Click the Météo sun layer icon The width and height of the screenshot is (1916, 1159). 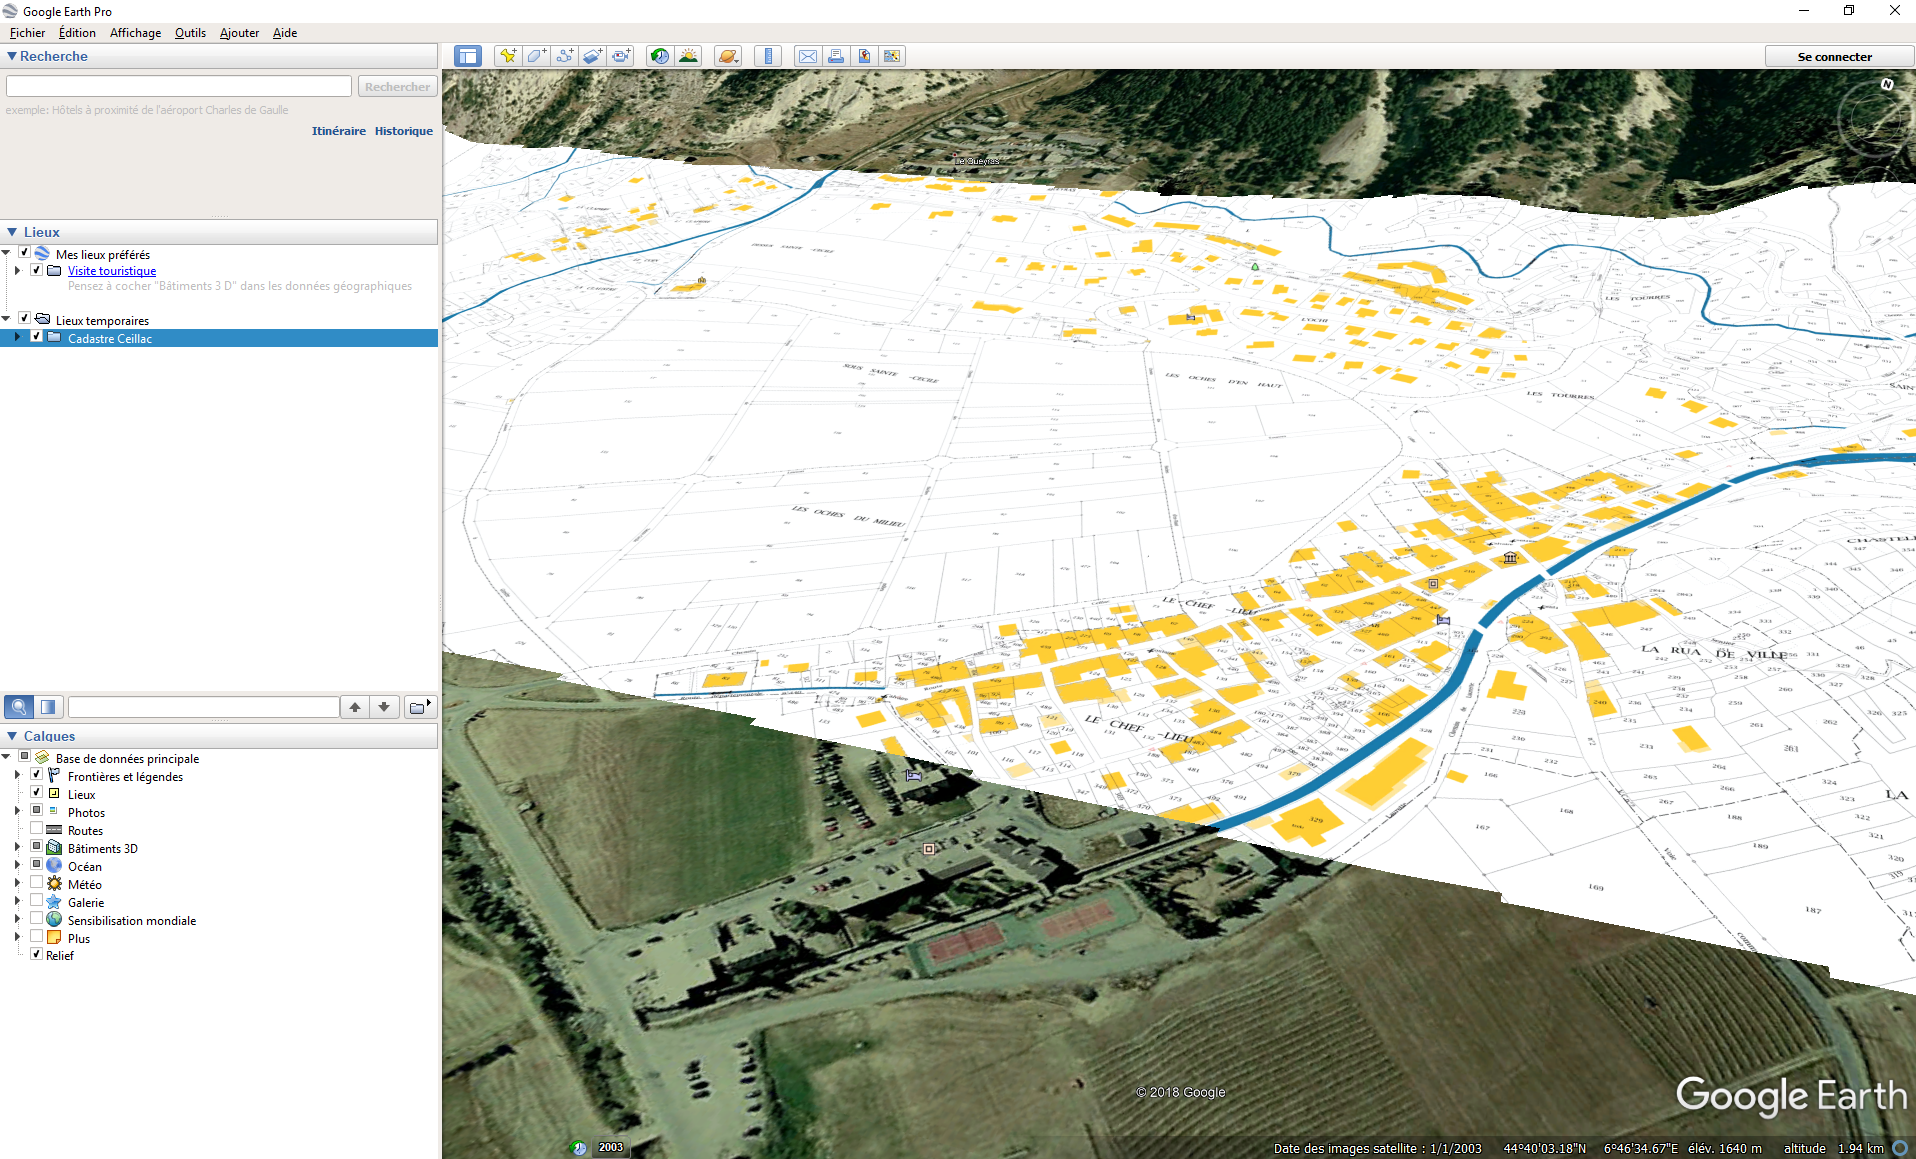54,884
